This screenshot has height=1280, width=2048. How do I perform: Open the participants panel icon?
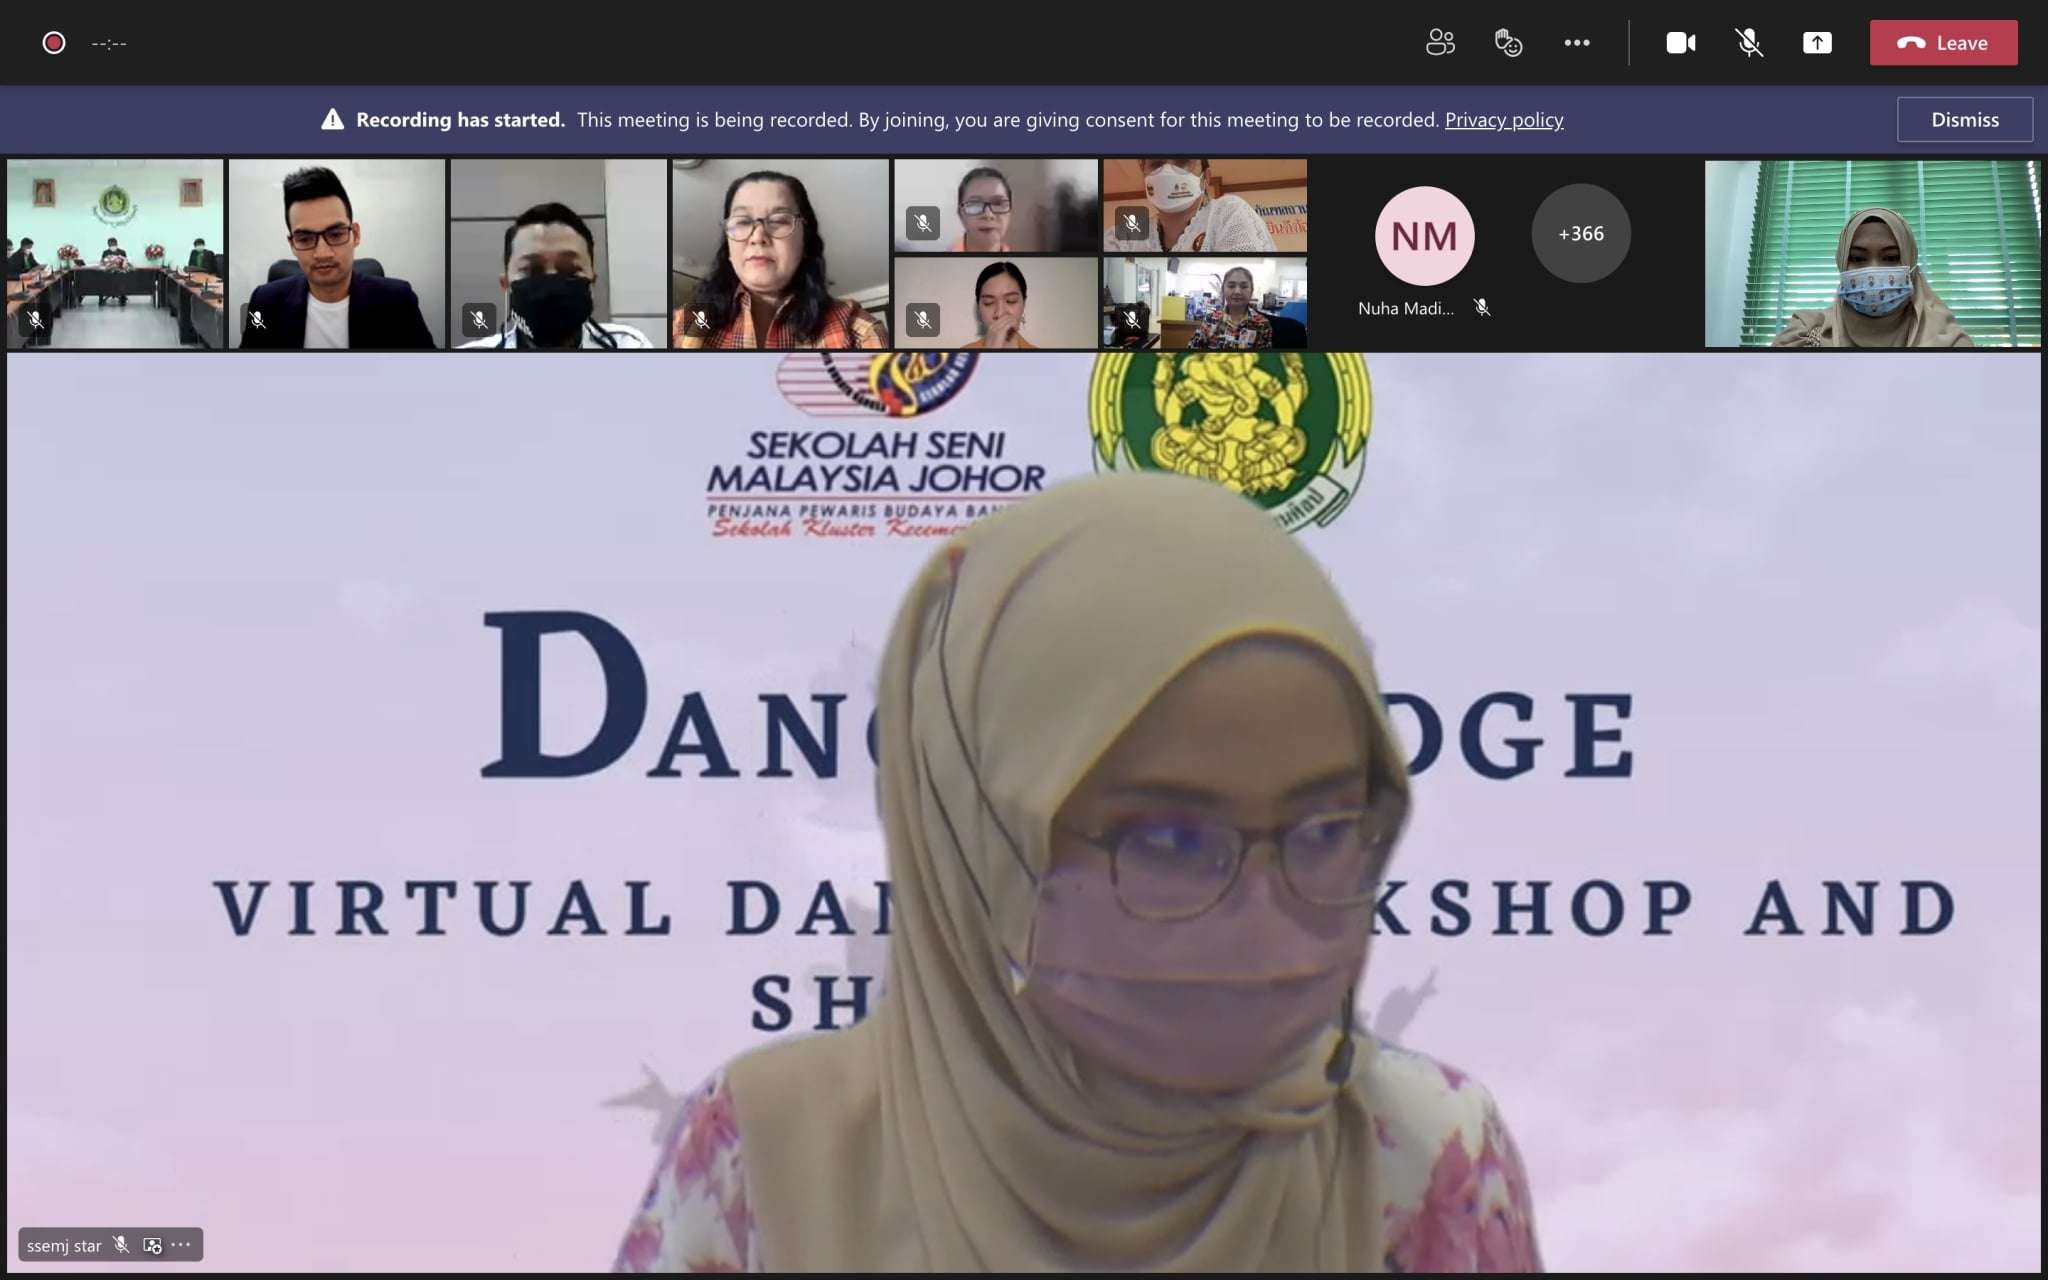[1440, 43]
